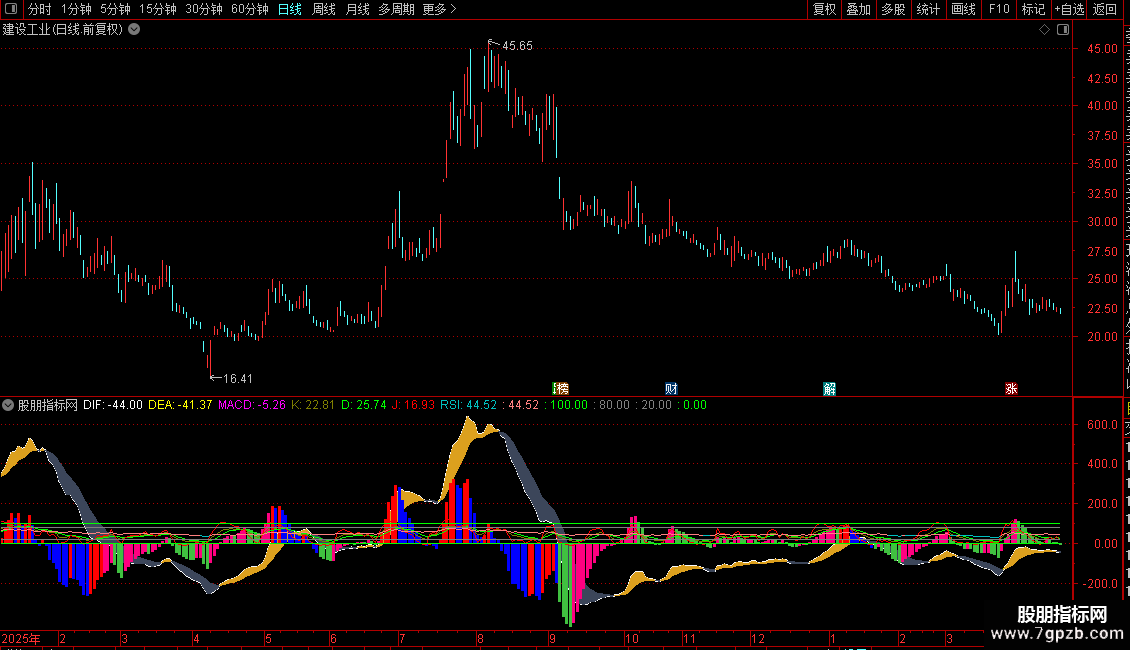Click the 标记 mark button
The image size is (1130, 650).
[1033, 9]
